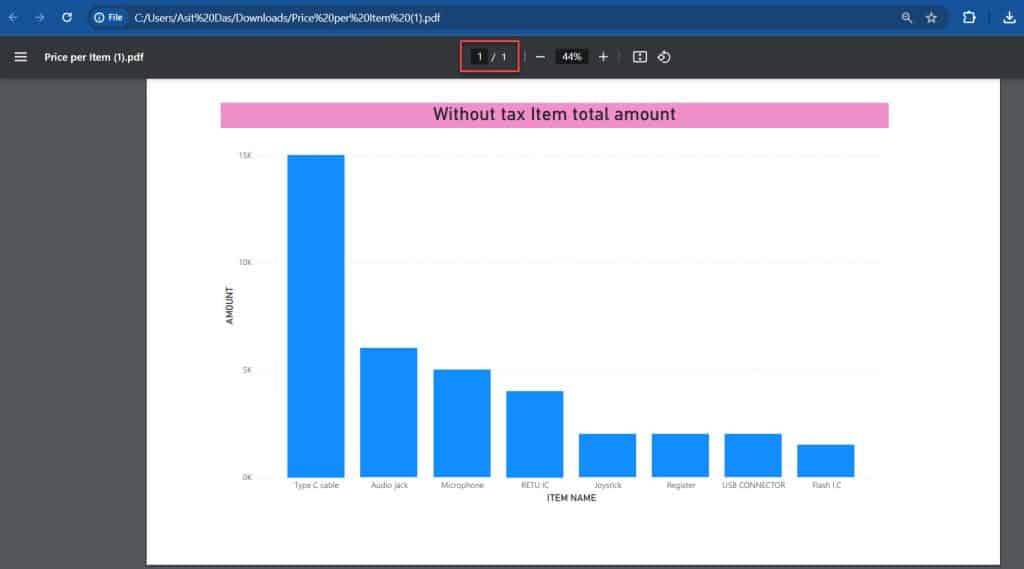Select the Joystick axis label
The height and width of the screenshot is (569, 1024).
(x=608, y=485)
